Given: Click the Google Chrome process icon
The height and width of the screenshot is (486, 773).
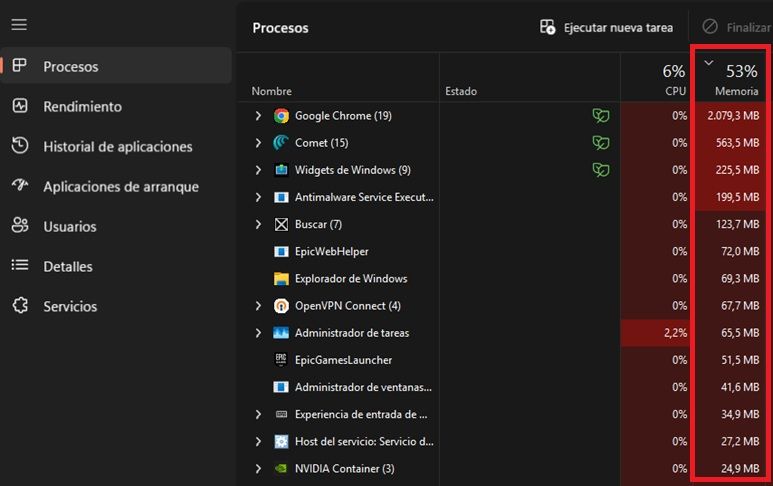Looking at the screenshot, I should click(x=281, y=116).
